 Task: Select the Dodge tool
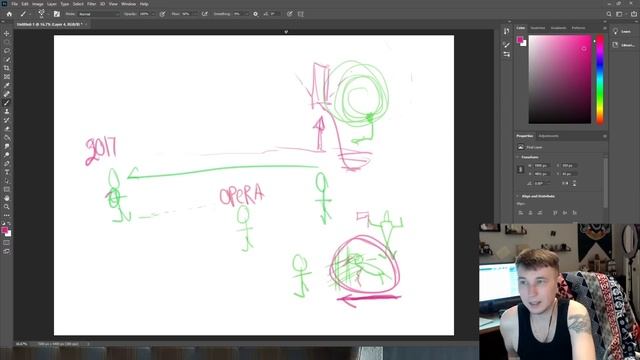click(7, 155)
